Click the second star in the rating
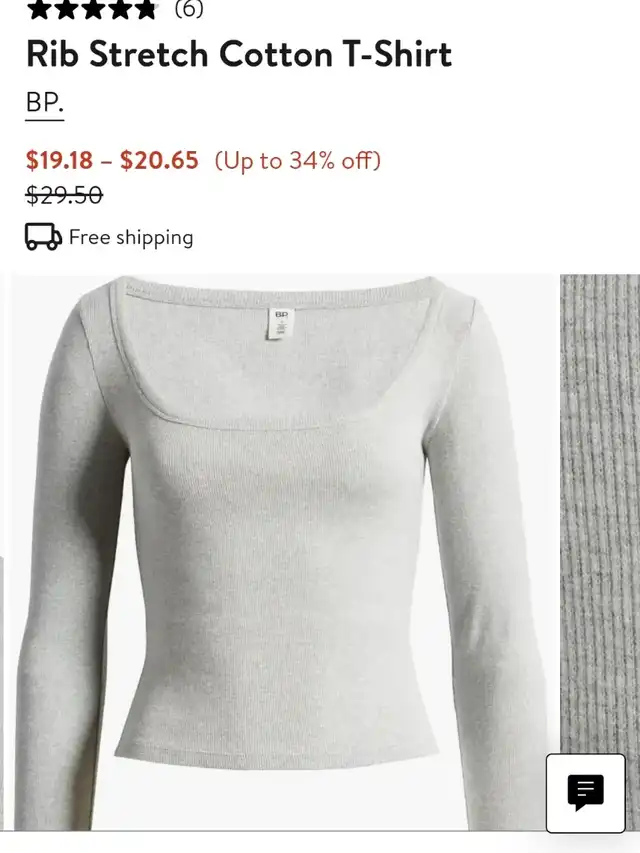Screen dimensions: 640x853 click(x=65, y=10)
